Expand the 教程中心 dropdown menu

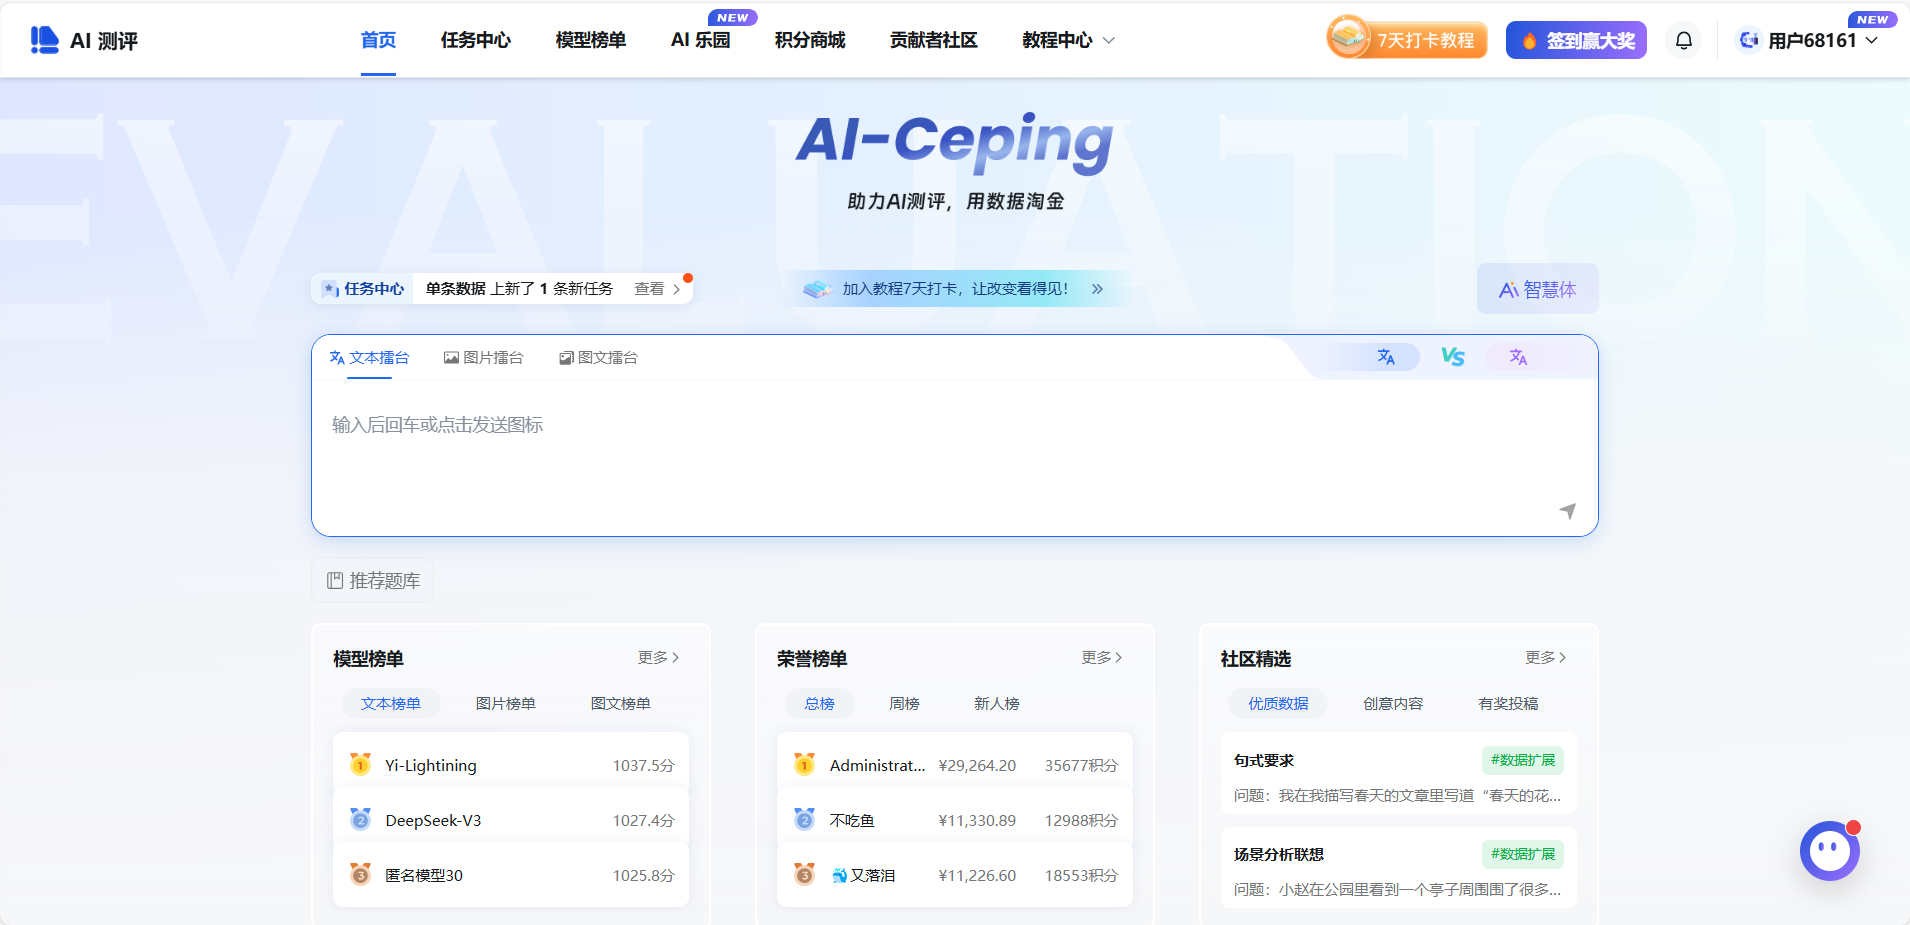pos(1068,40)
